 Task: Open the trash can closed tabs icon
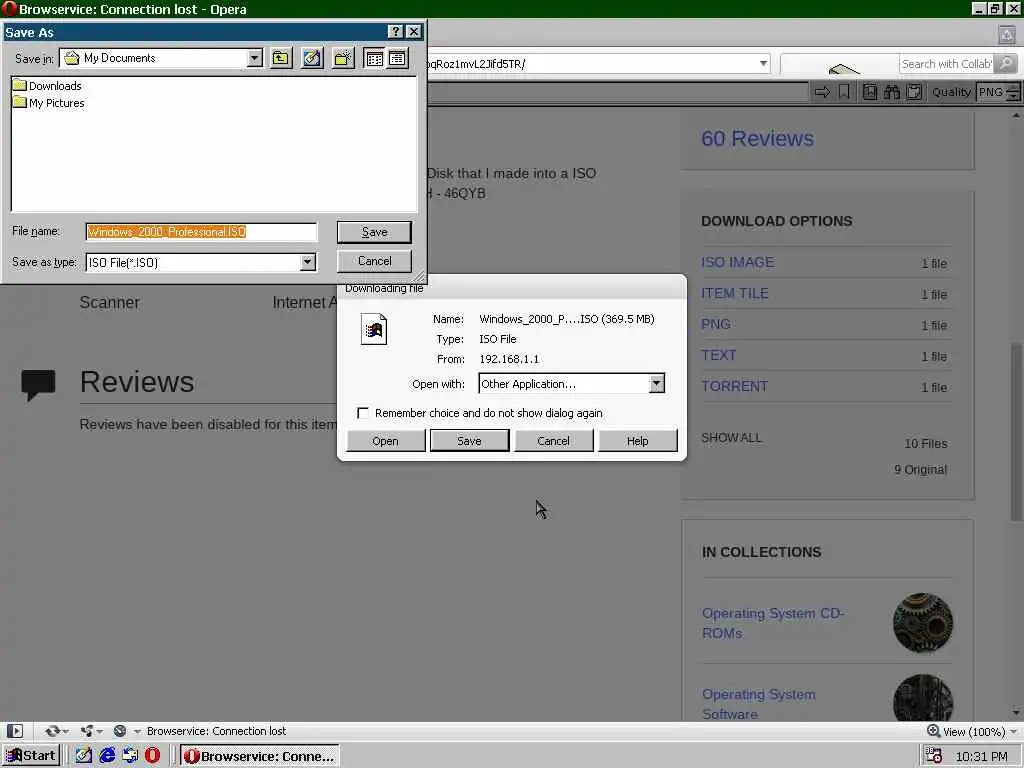(1007, 35)
